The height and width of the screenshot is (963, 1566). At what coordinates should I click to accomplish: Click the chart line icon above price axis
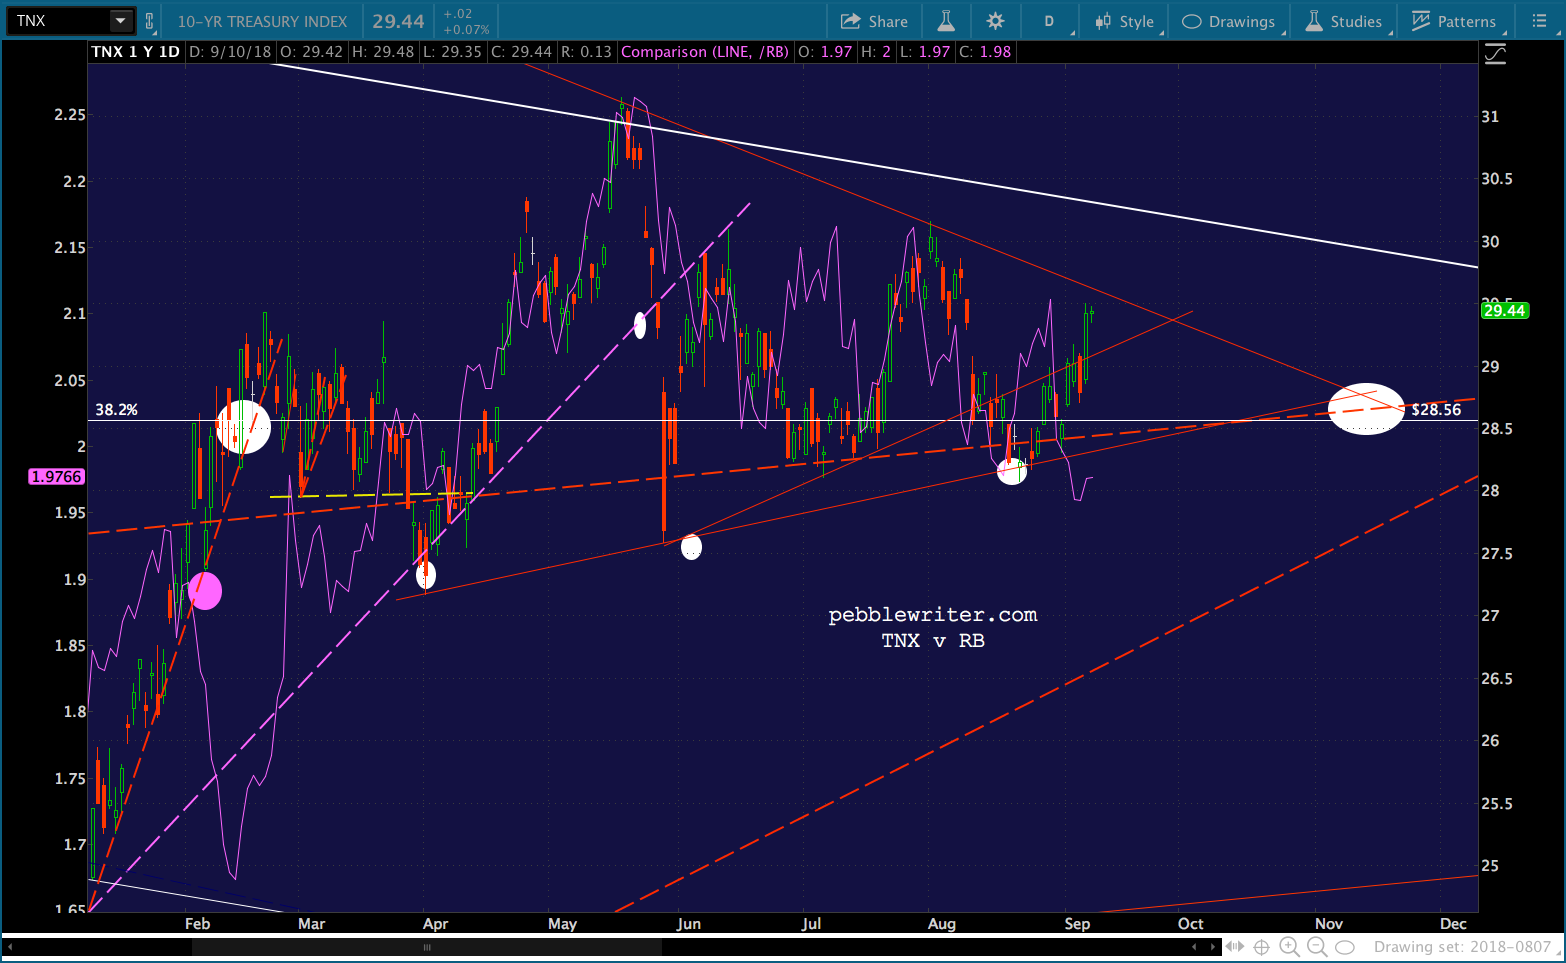[x=1495, y=54]
